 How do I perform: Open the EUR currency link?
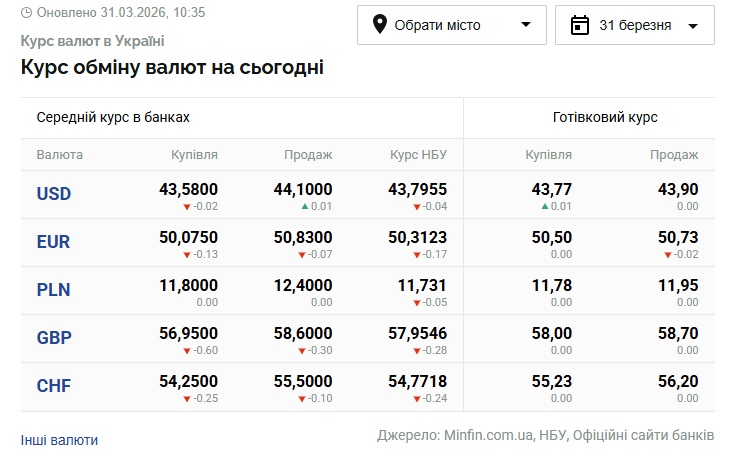point(54,242)
